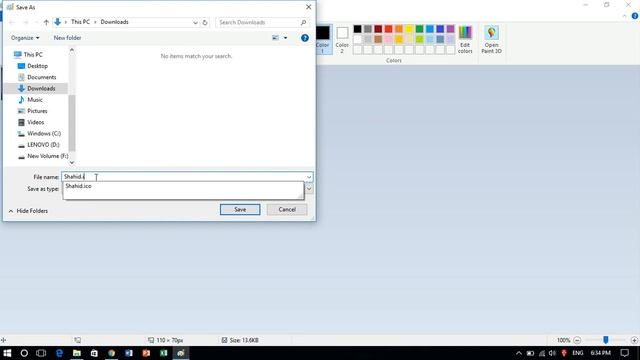This screenshot has width=640, height=360.
Task: Open Paint 3D from the ribbon
Action: point(491,39)
